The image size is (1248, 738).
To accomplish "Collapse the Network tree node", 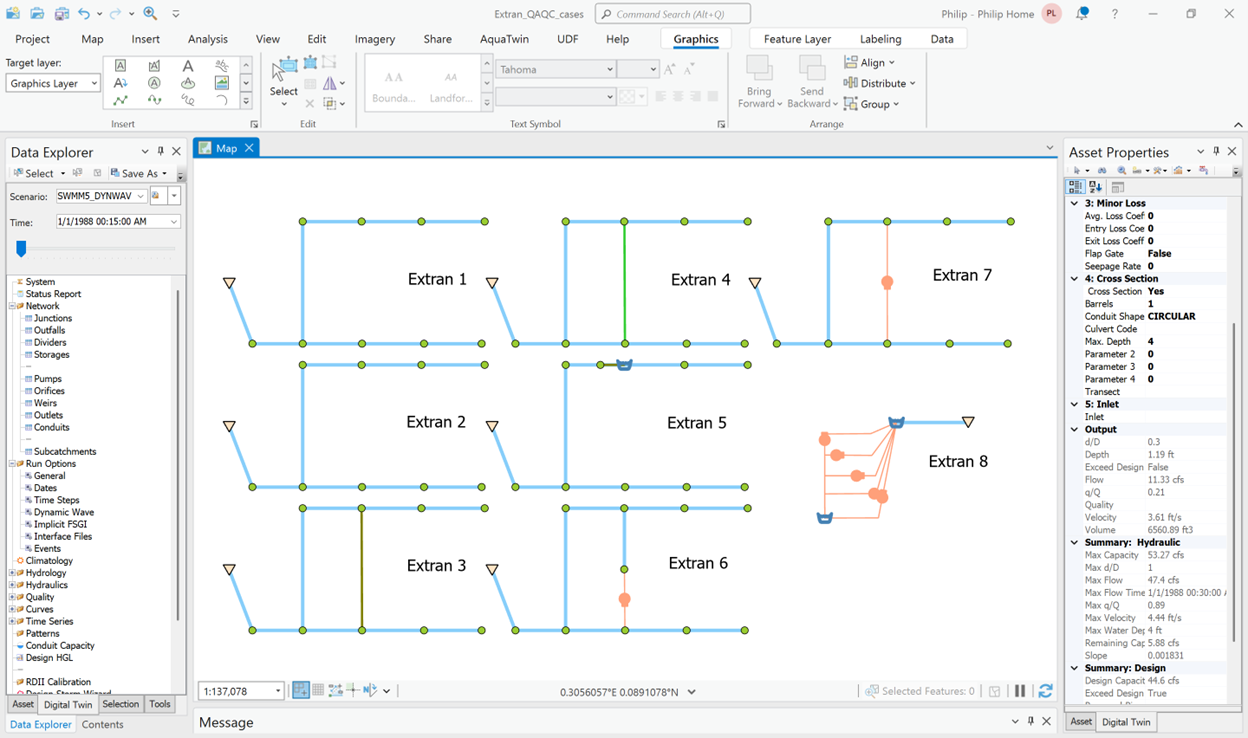I will point(12,306).
